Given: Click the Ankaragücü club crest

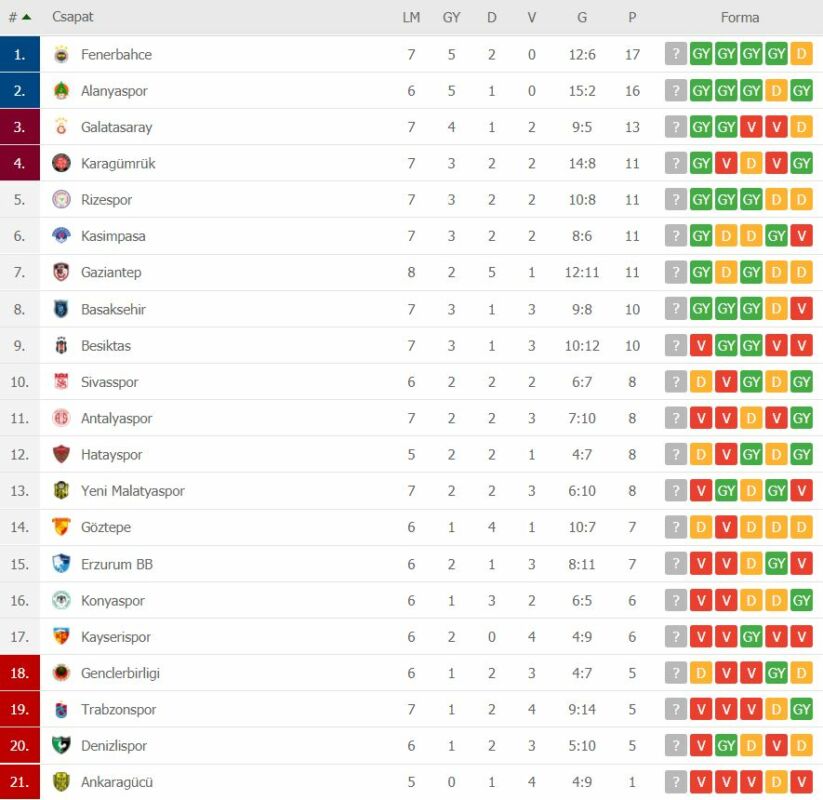Looking at the screenshot, I should 61,782.
